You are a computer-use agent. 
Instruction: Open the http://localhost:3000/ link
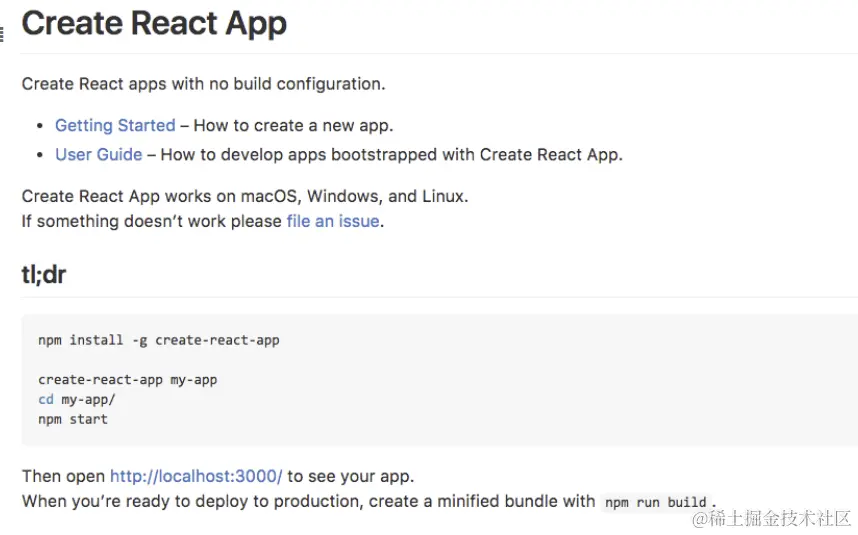pyautogui.click(x=196, y=476)
